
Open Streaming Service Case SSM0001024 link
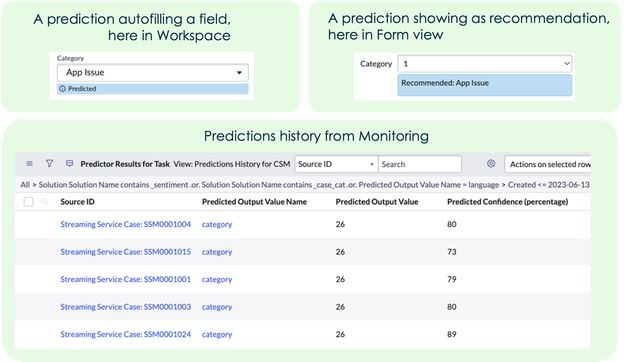[126, 334]
